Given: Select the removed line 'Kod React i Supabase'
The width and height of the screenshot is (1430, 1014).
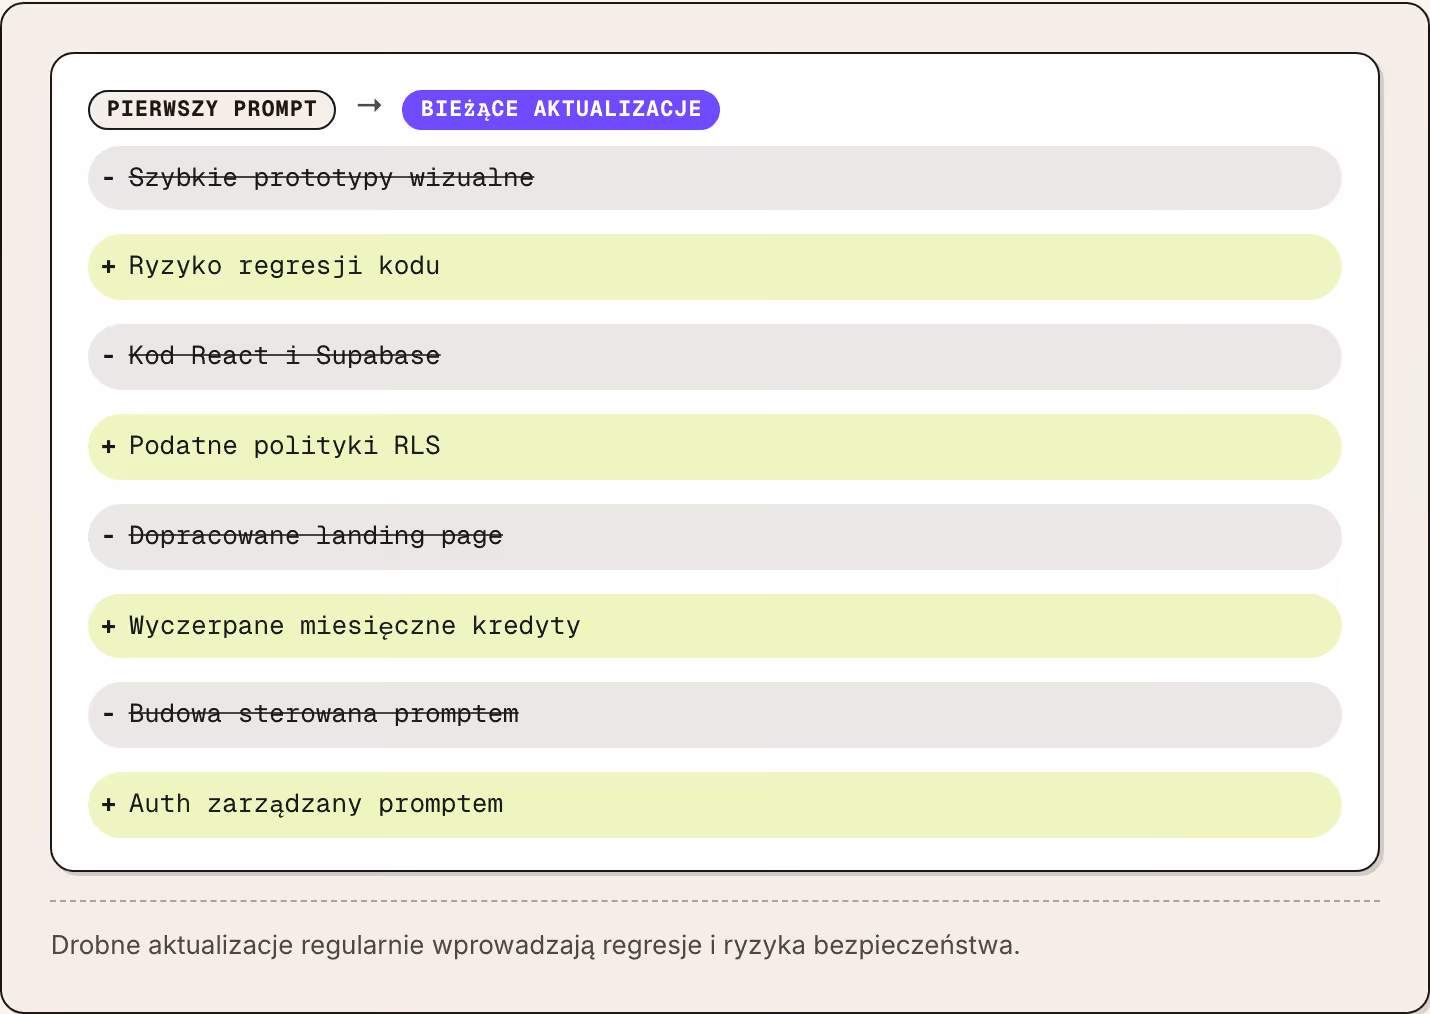Looking at the screenshot, I should click(x=715, y=357).
